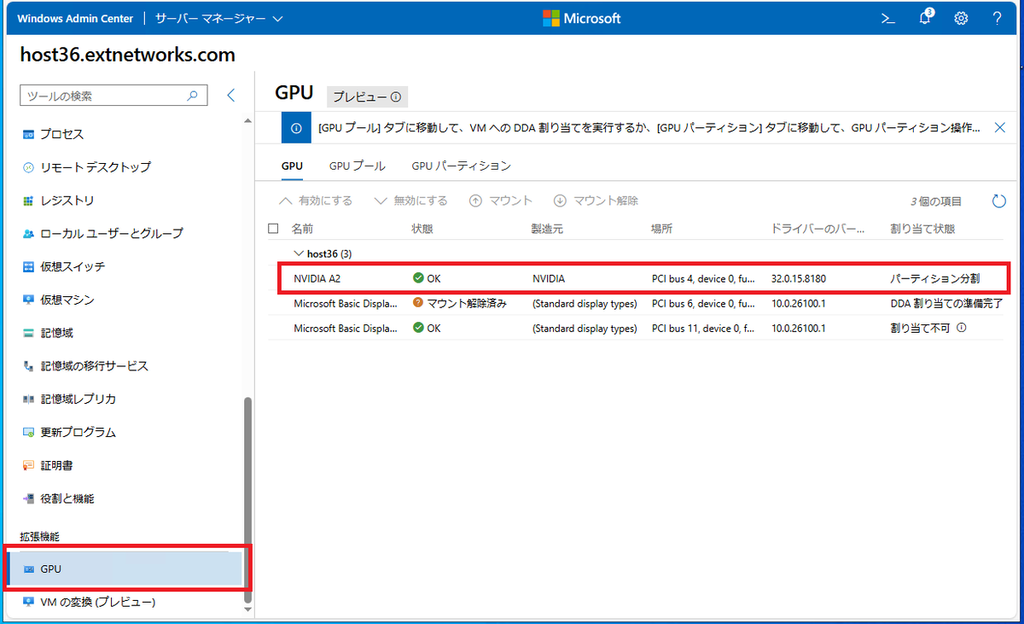The width and height of the screenshot is (1024, 624).
Task: Click the 無効にする button
Action: click(411, 201)
